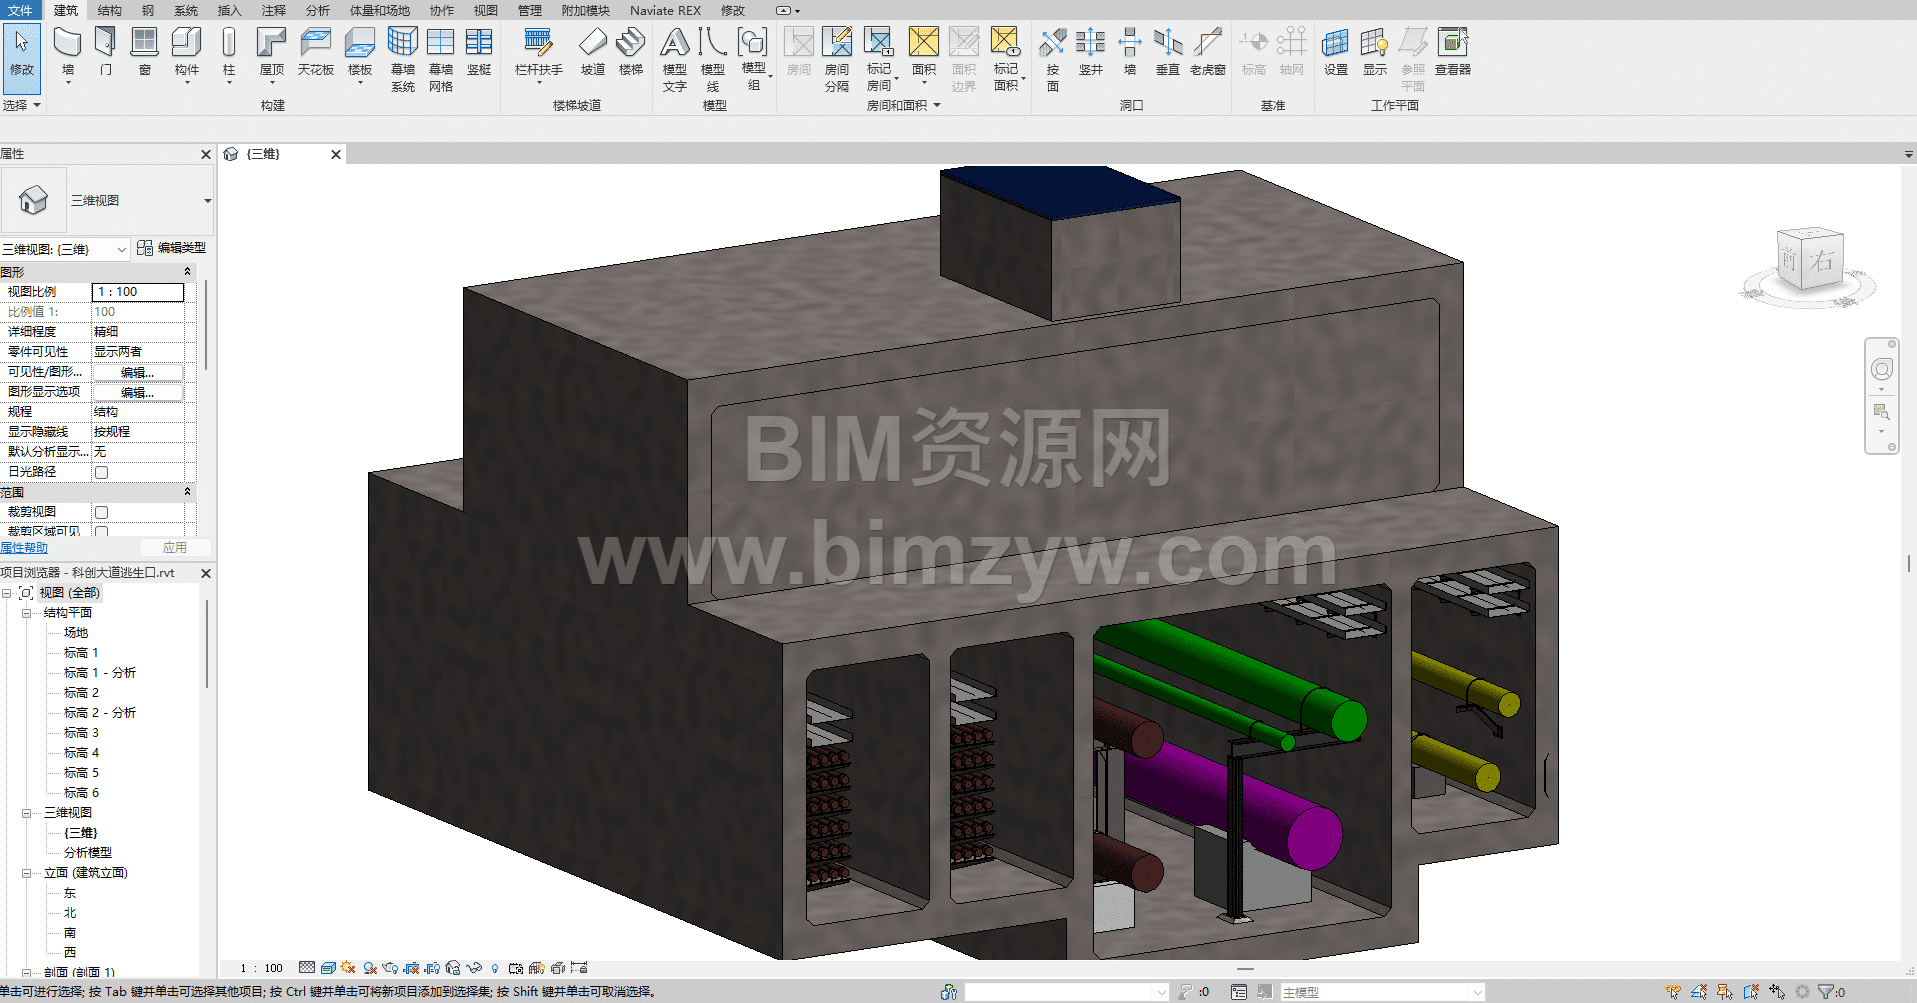Open the 属性帮助 link
This screenshot has width=1917, height=1003.
coord(24,548)
